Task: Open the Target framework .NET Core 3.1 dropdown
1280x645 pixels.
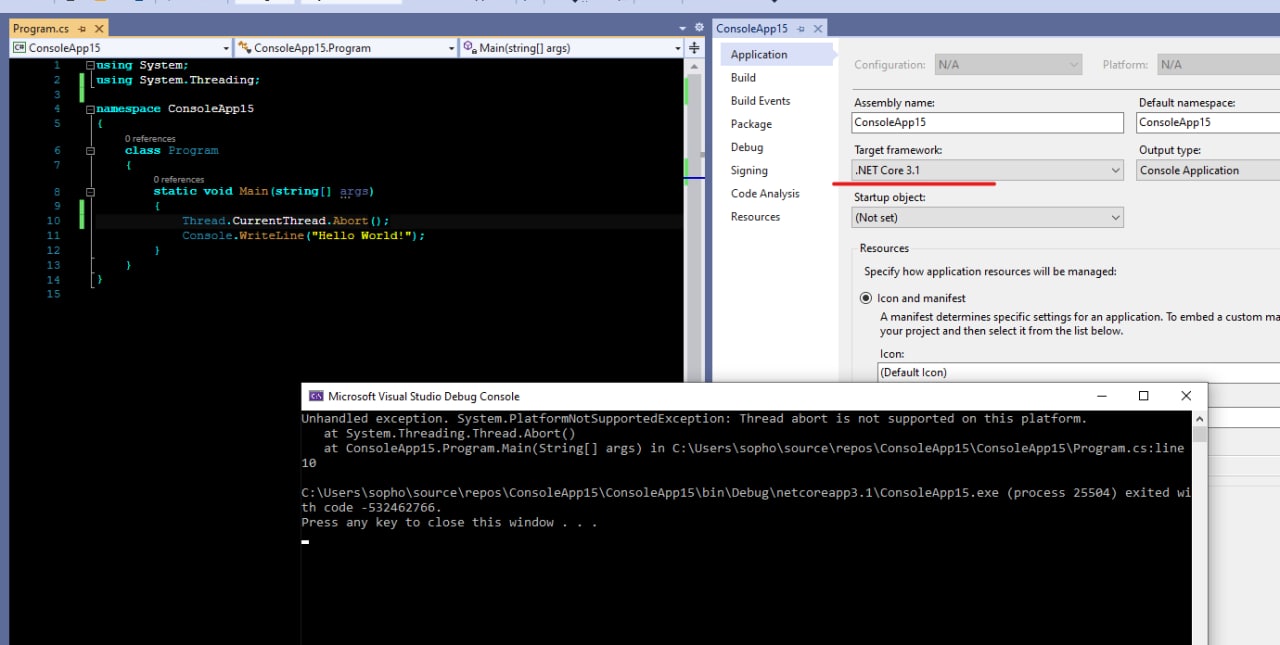Action: click(x=988, y=170)
